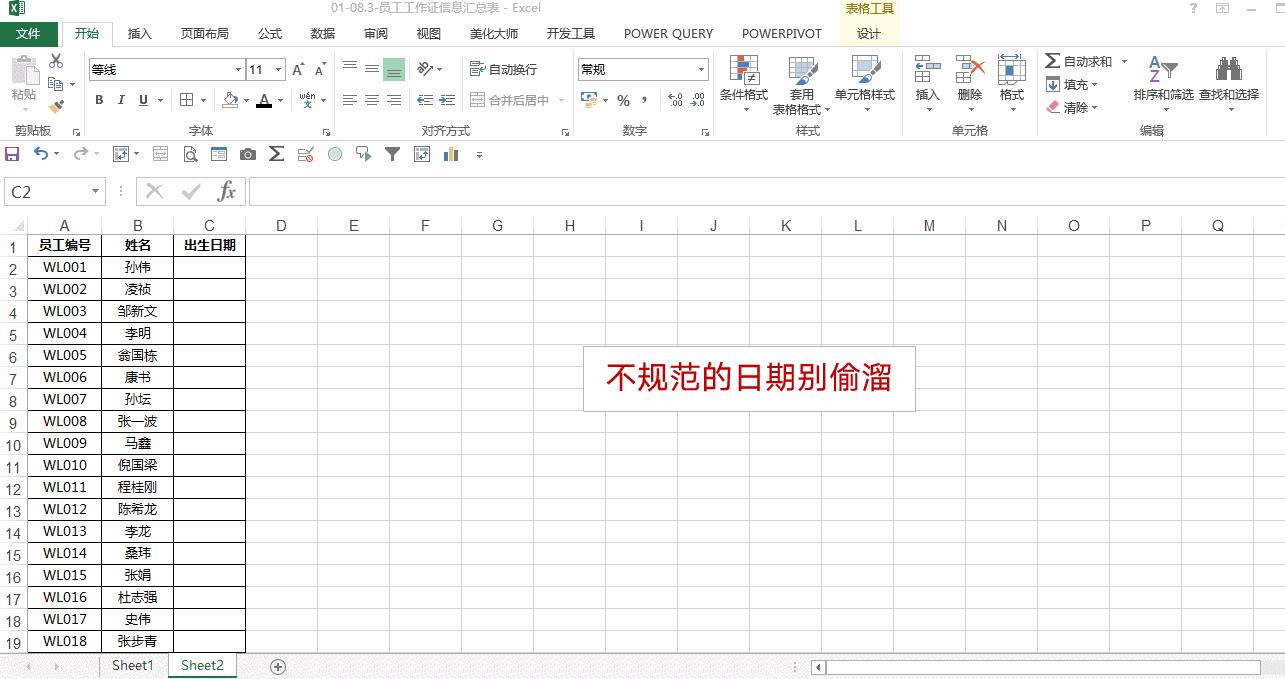Click the funnel filter icon in quick access toolbar
The width and height of the screenshot is (1285, 679).
[x=393, y=154]
